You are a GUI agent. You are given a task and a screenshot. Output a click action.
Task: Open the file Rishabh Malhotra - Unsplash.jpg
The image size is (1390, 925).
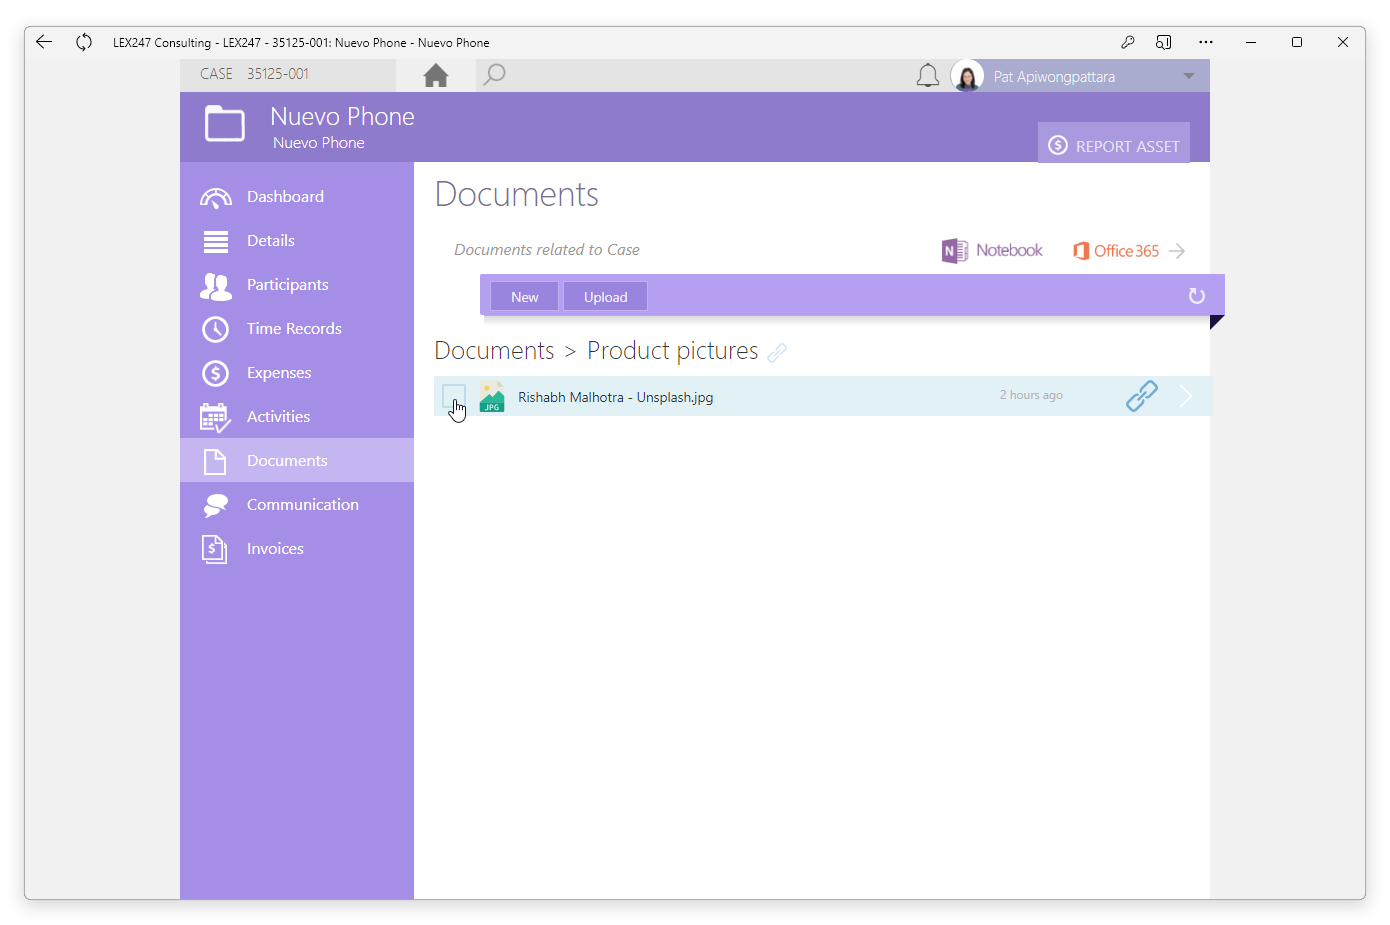point(615,397)
